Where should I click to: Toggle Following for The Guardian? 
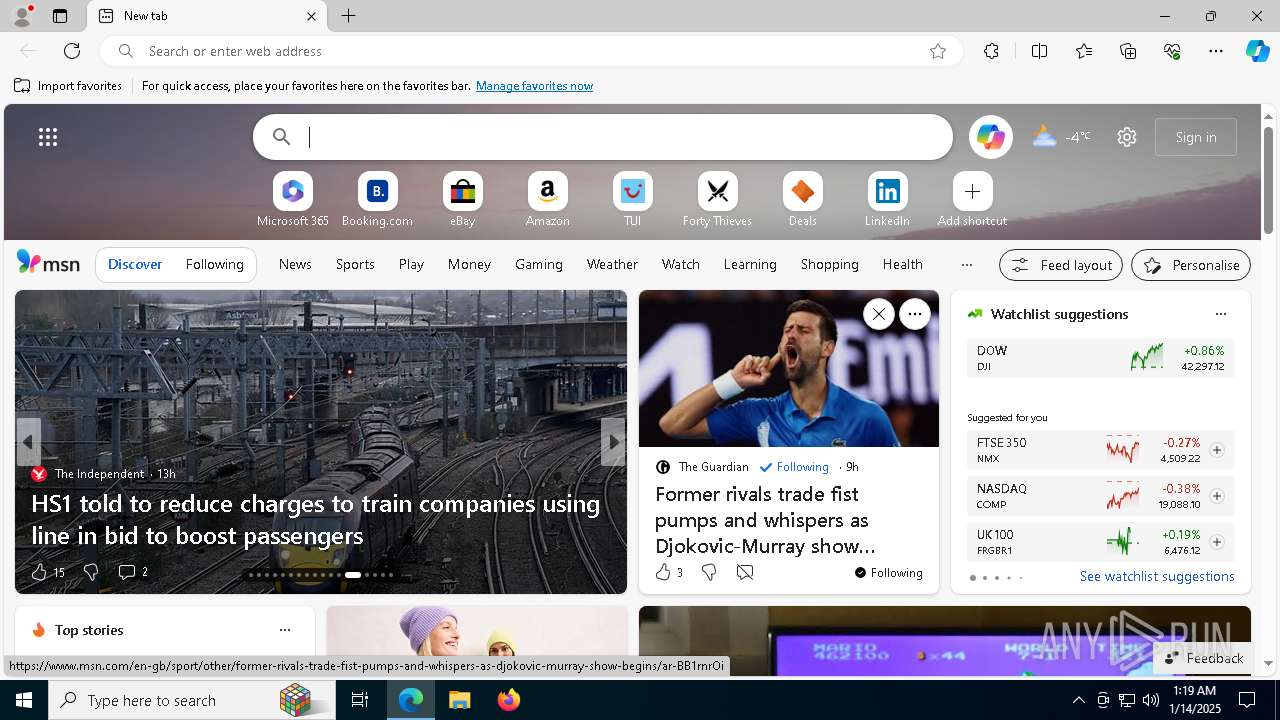click(x=794, y=467)
